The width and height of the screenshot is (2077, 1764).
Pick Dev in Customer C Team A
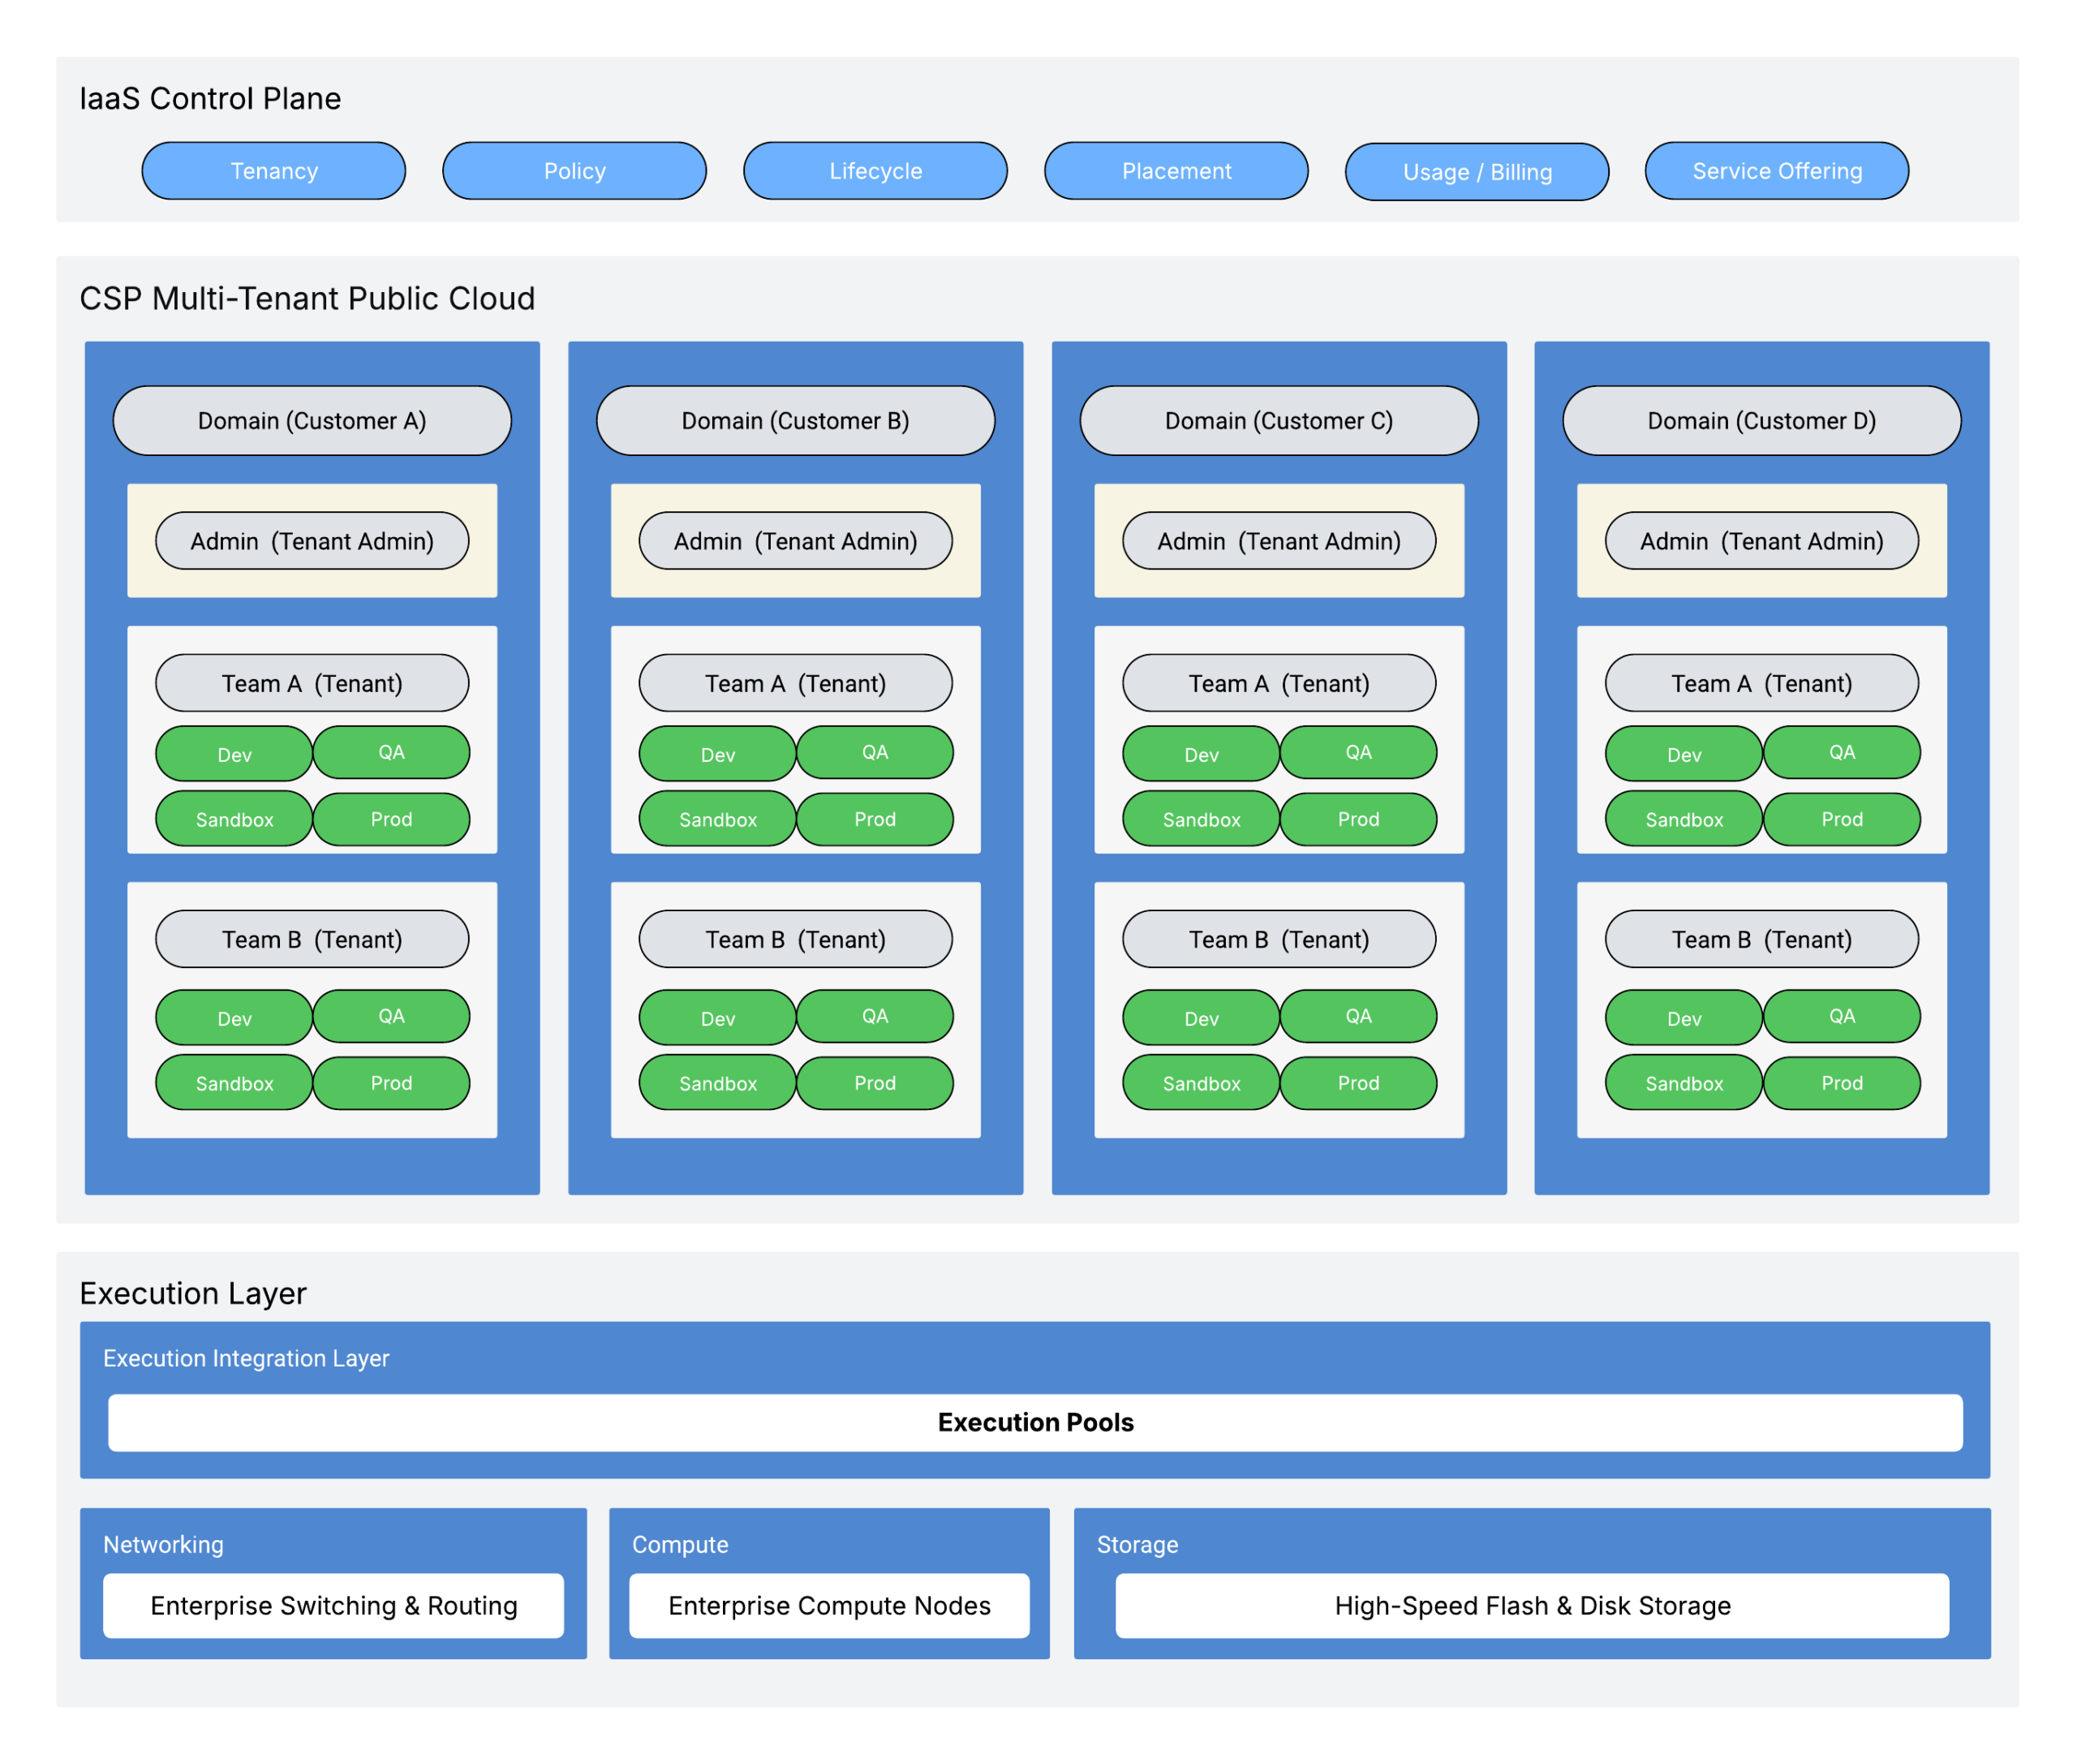point(1202,754)
